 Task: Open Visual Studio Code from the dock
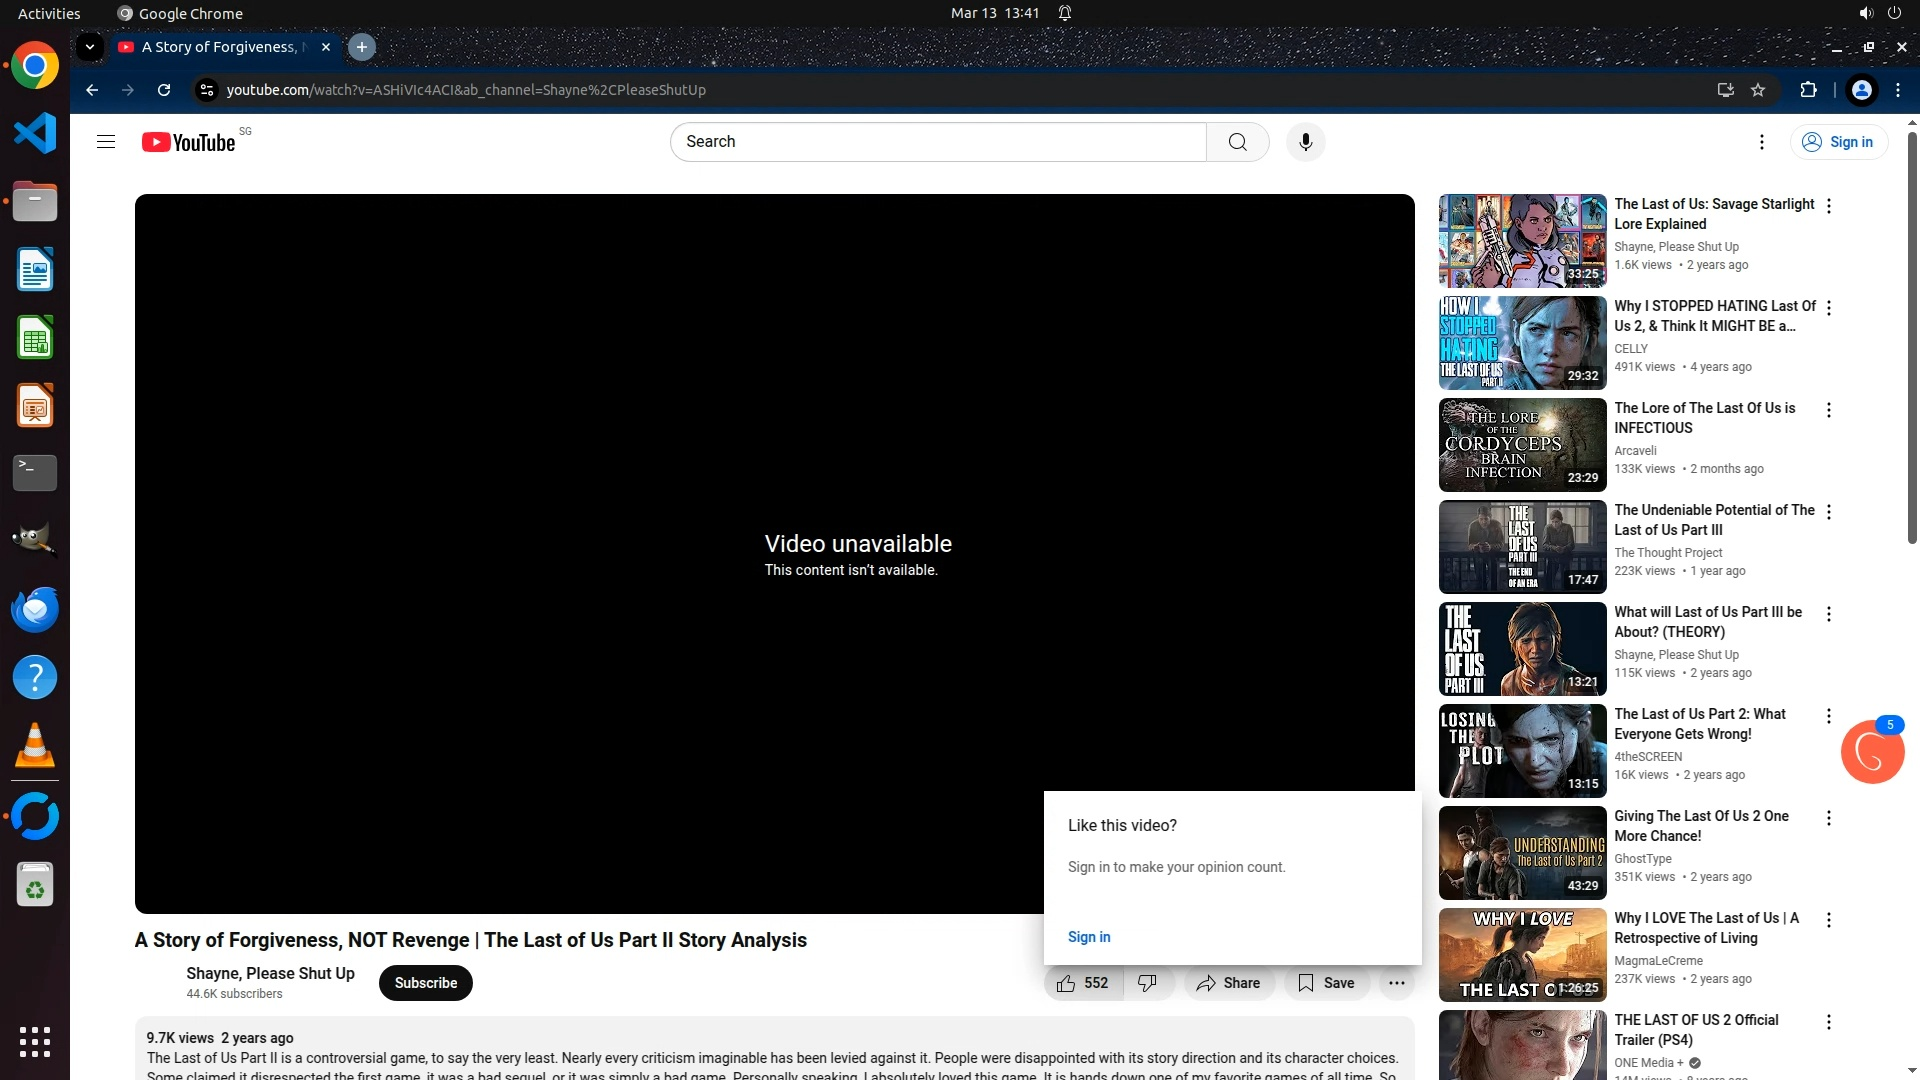coord(35,133)
